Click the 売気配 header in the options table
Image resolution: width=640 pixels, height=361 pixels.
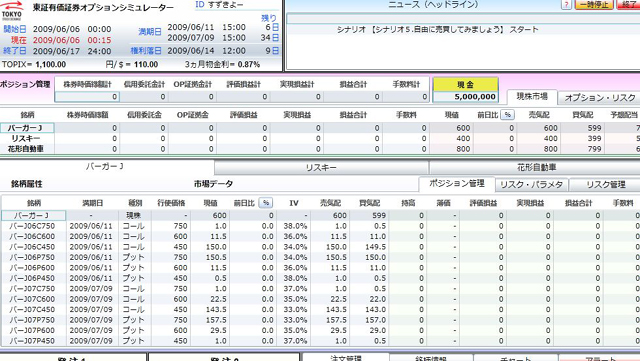click(x=330, y=203)
